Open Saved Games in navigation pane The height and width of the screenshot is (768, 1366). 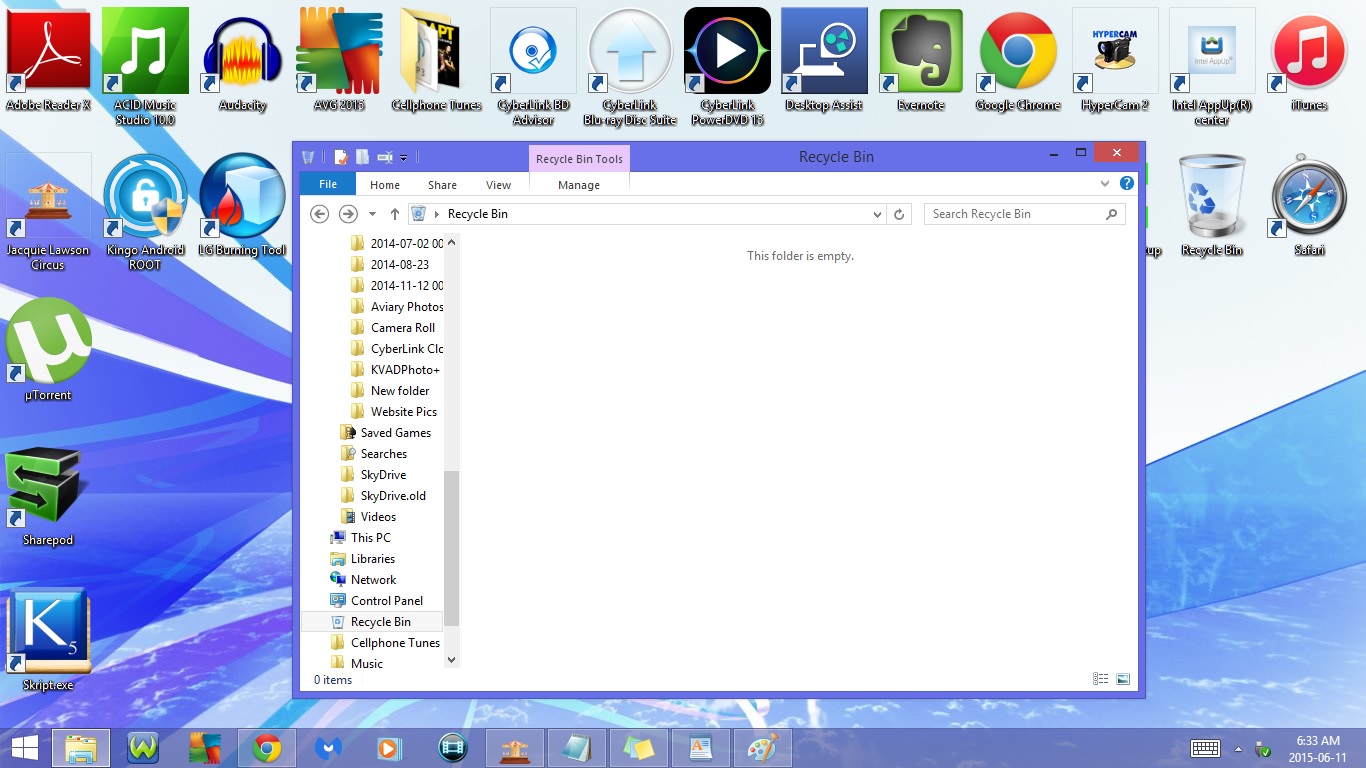[x=386, y=433]
